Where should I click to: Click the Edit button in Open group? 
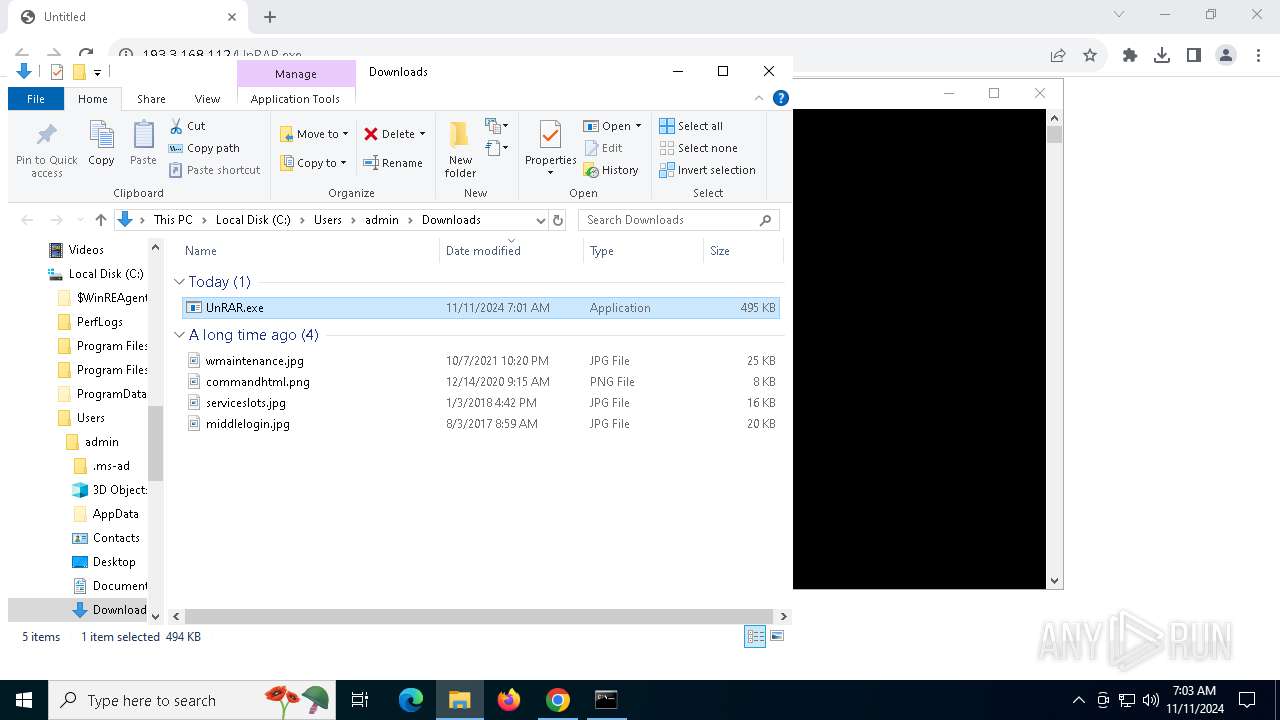[x=603, y=148]
